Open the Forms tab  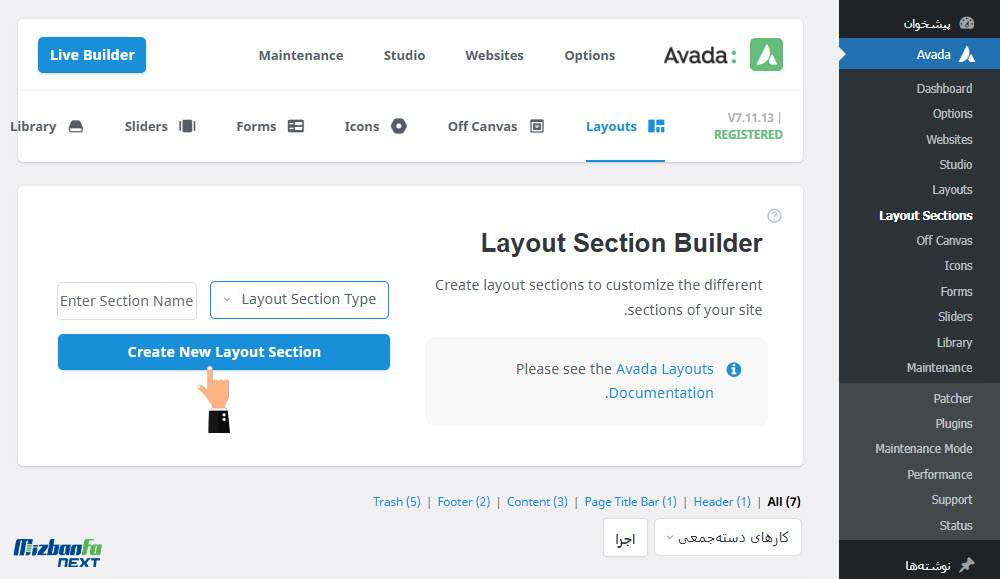coord(270,126)
